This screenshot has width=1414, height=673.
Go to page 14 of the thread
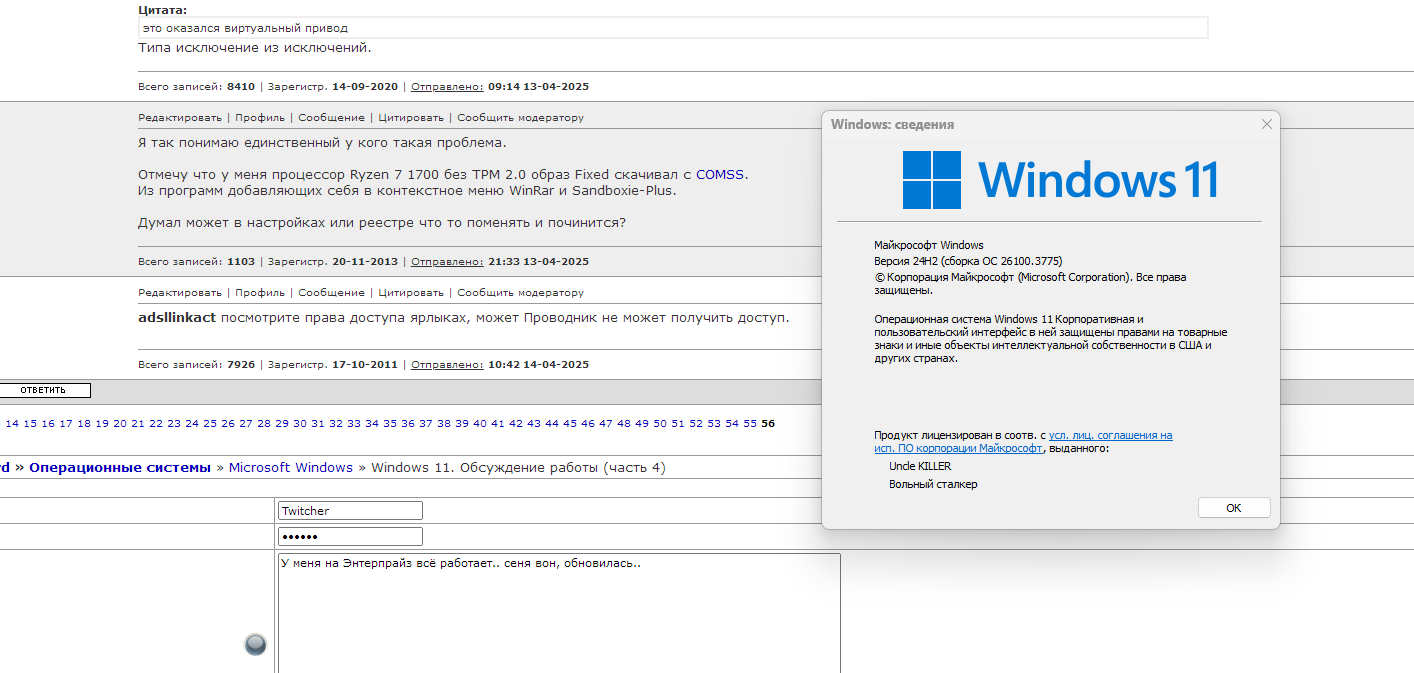pos(12,424)
